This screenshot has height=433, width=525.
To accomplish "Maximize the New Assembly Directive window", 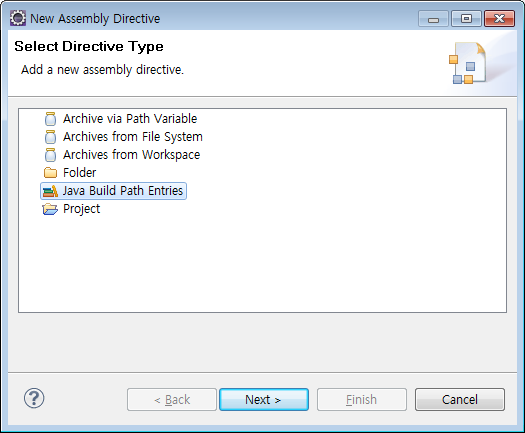I will click(x=466, y=18).
